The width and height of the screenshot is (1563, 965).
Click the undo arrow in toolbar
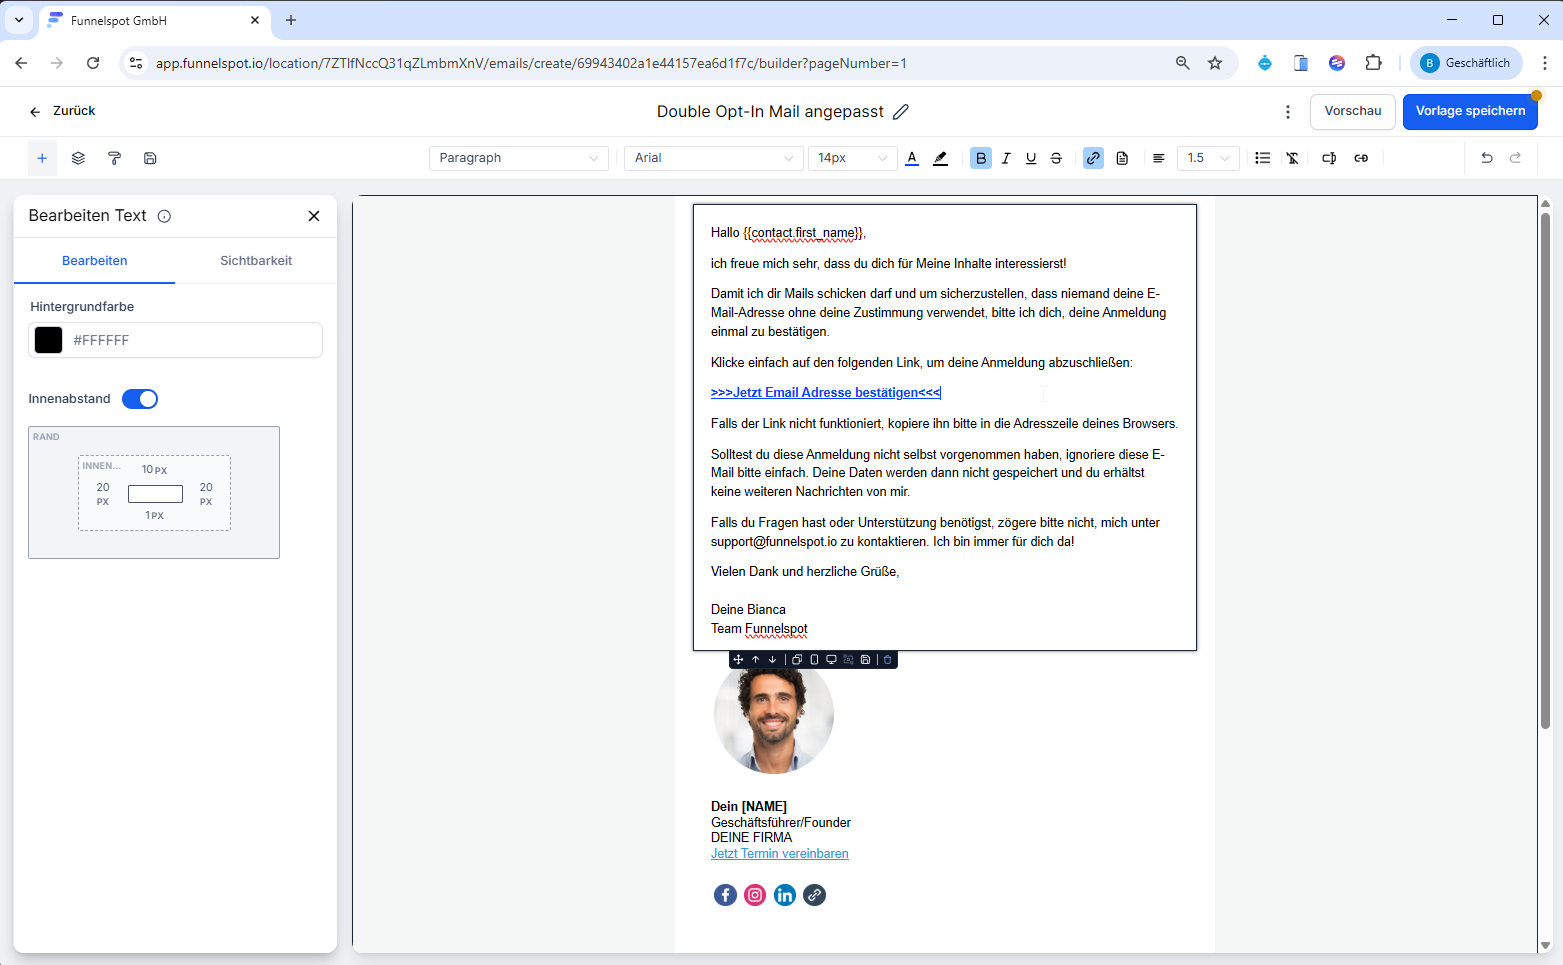pyautogui.click(x=1486, y=158)
